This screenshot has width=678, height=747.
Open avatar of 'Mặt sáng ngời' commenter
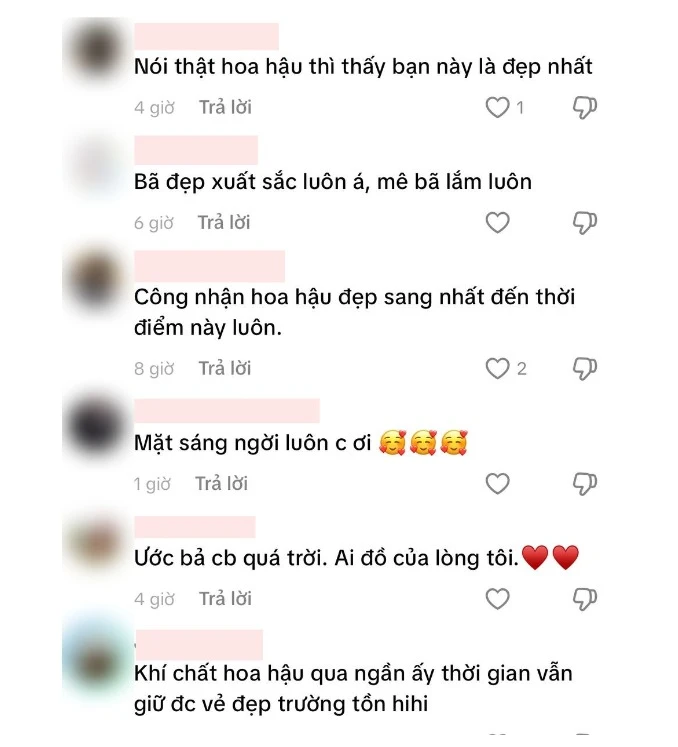pos(98,427)
